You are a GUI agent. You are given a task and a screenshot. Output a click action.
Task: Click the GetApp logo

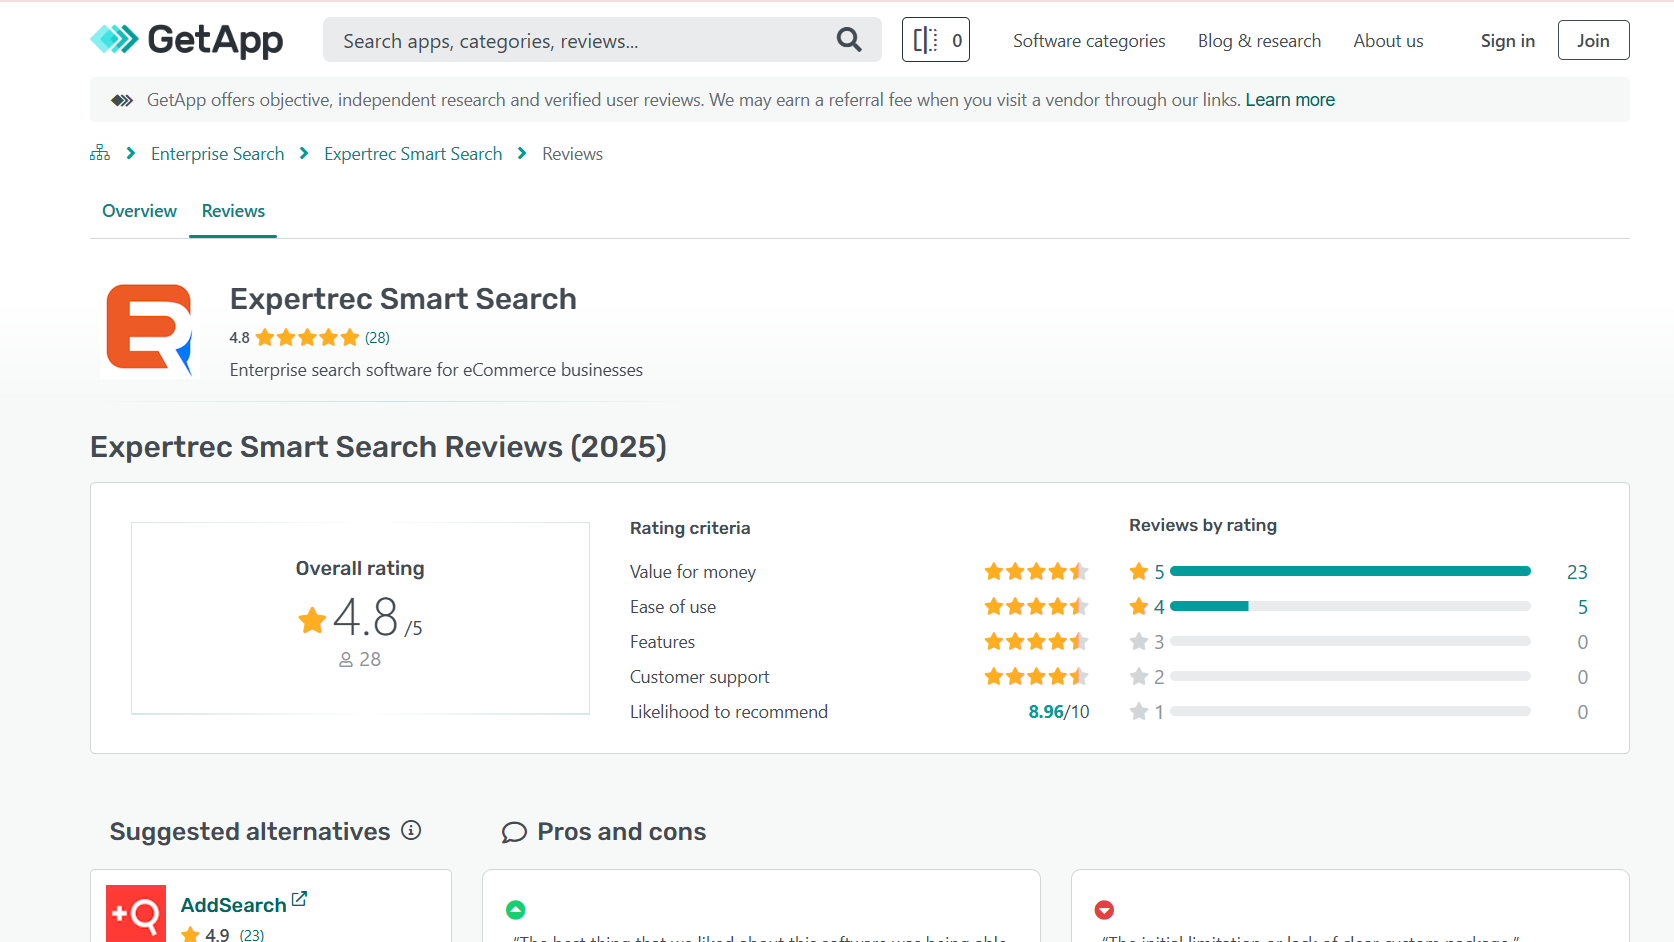point(186,40)
